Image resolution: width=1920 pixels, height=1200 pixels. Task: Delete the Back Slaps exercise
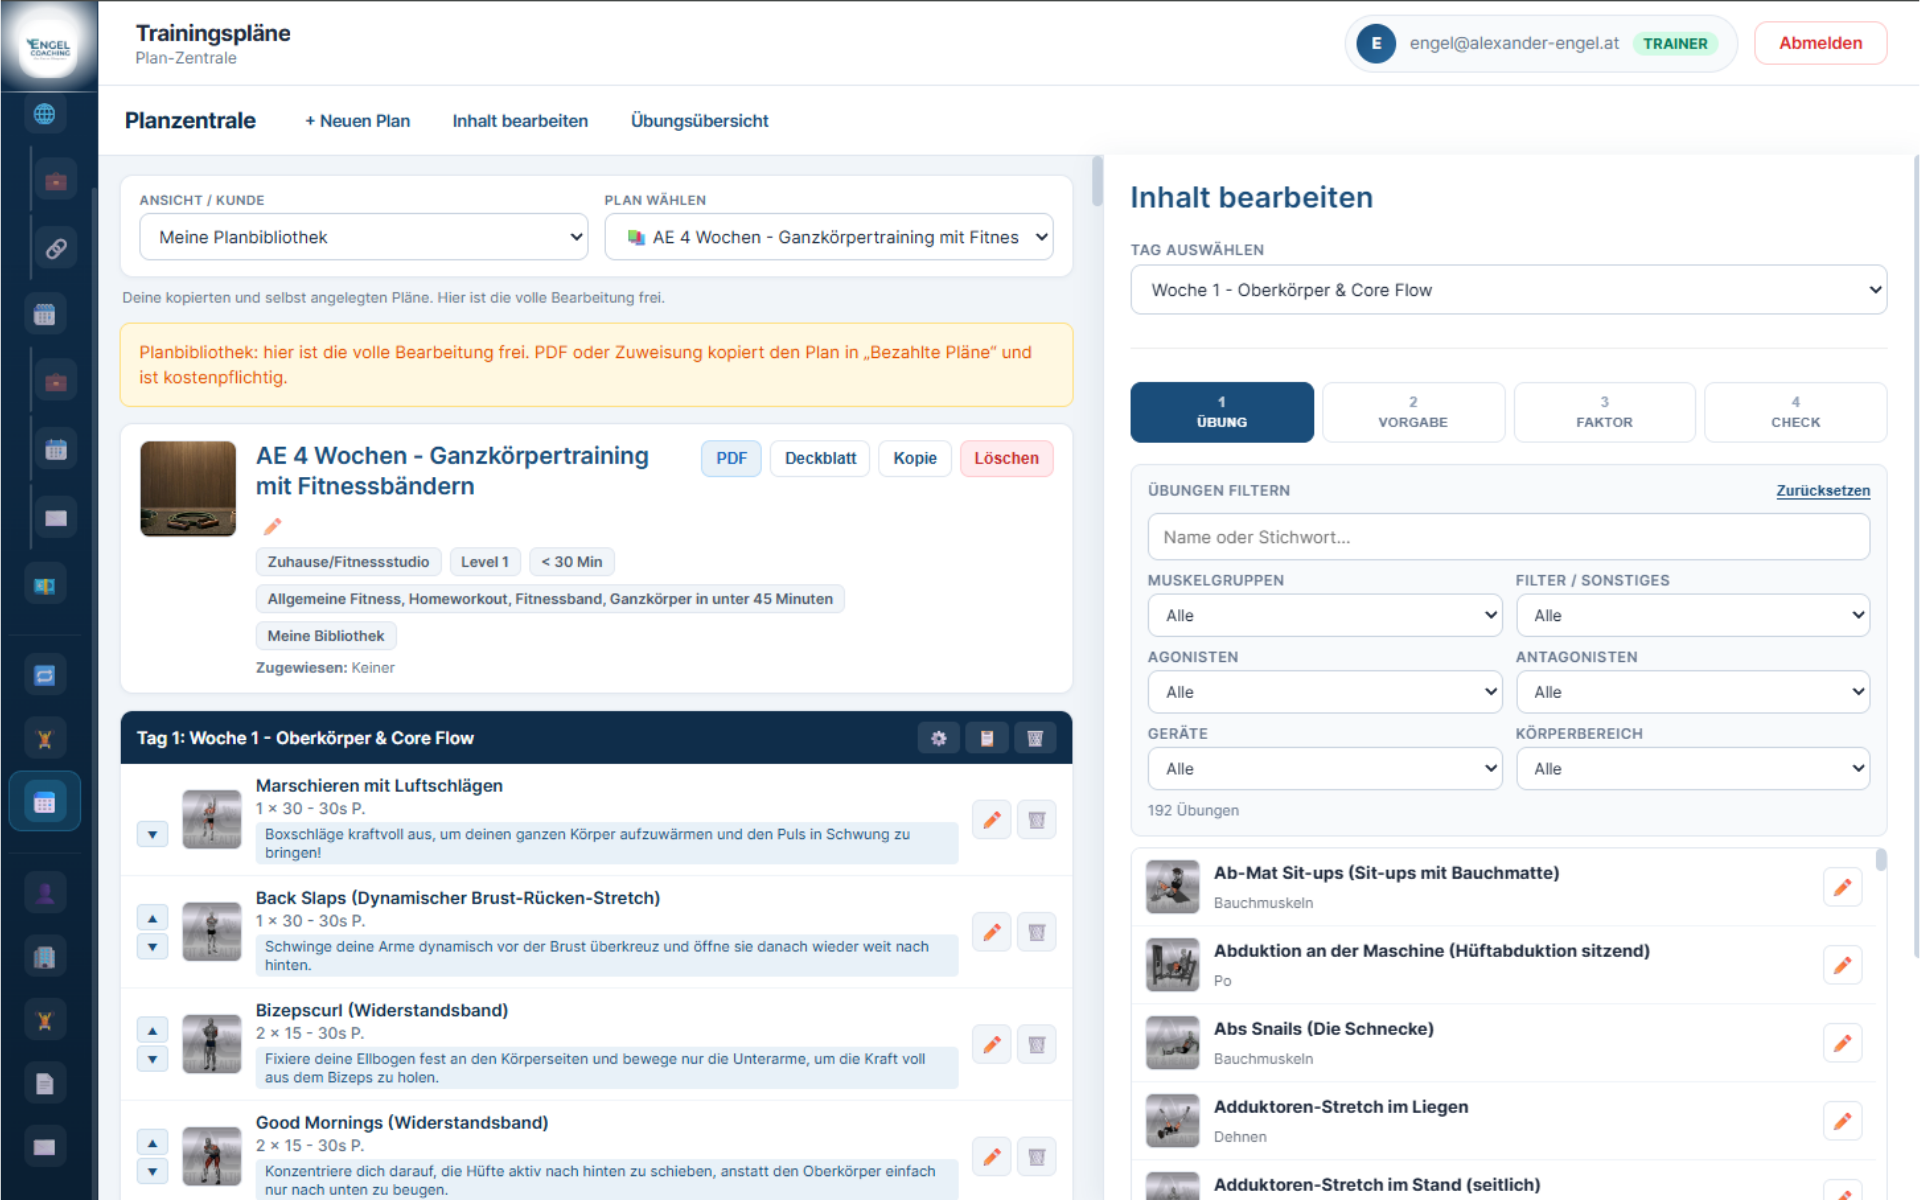click(1037, 932)
